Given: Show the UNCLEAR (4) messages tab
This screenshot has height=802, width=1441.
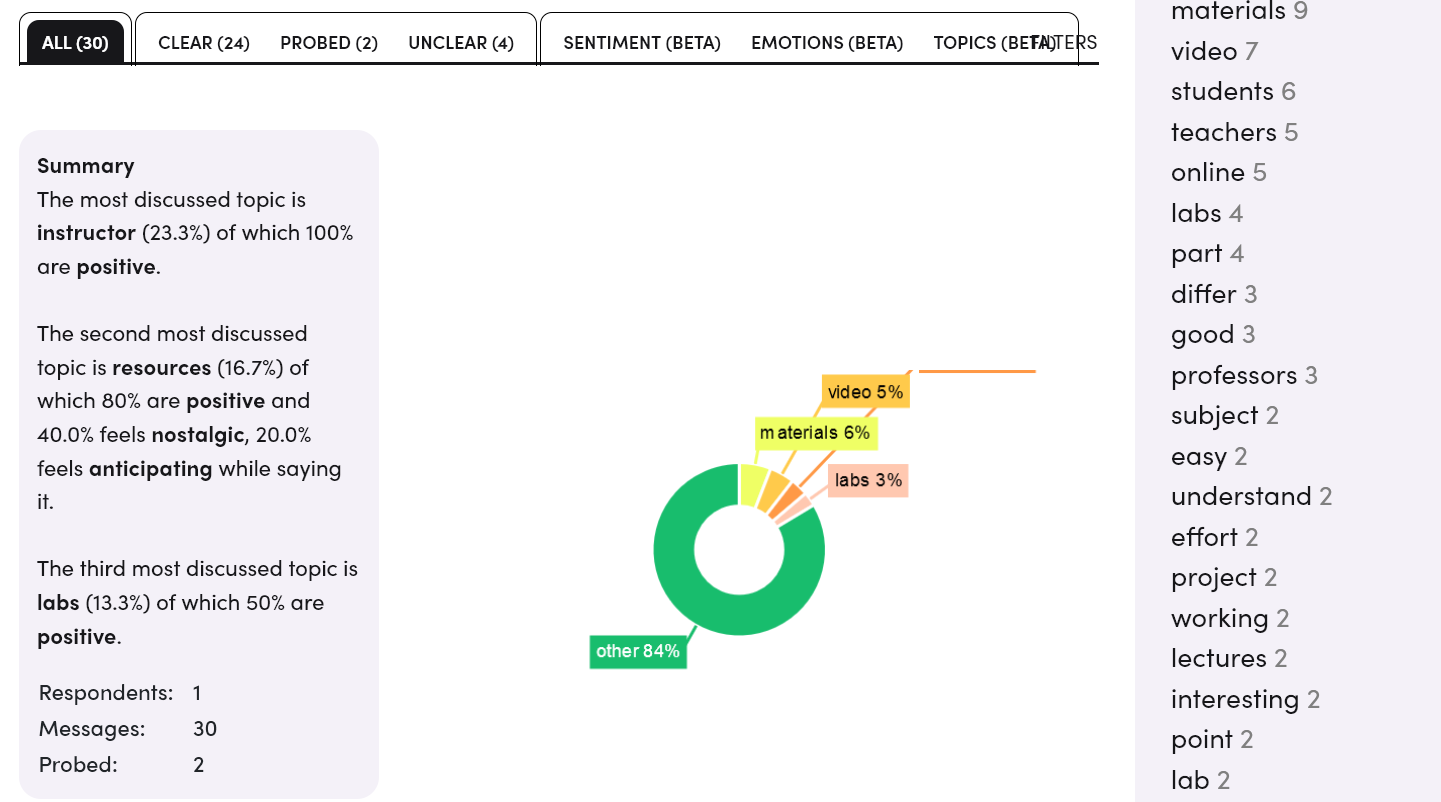Looking at the screenshot, I should (x=461, y=43).
